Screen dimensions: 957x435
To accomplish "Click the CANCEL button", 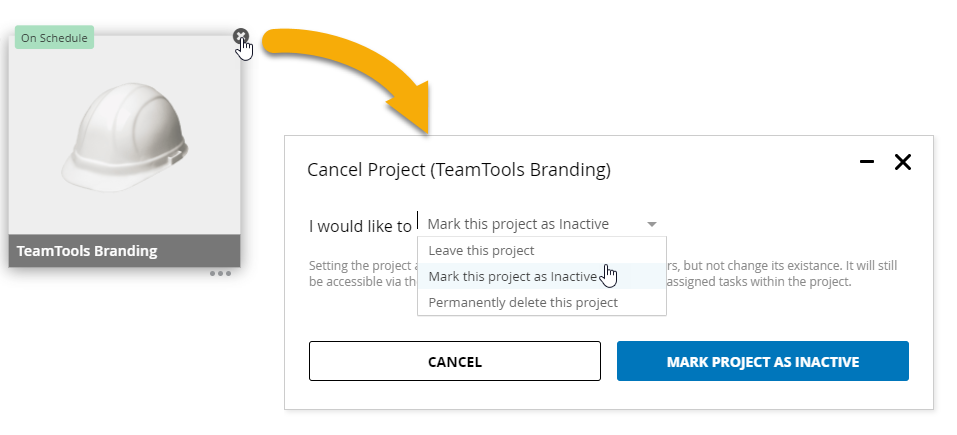I will coord(455,361).
